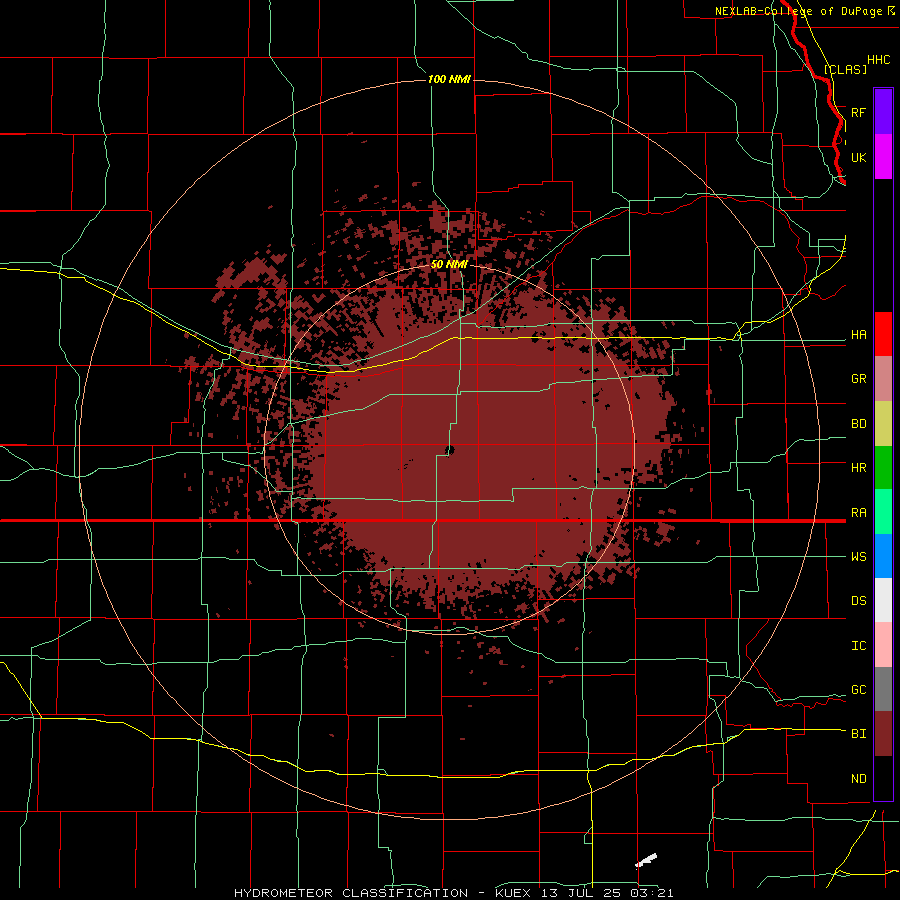Click the BD legend label
Viewport: 900px width, 900px height.
[x=858, y=424]
